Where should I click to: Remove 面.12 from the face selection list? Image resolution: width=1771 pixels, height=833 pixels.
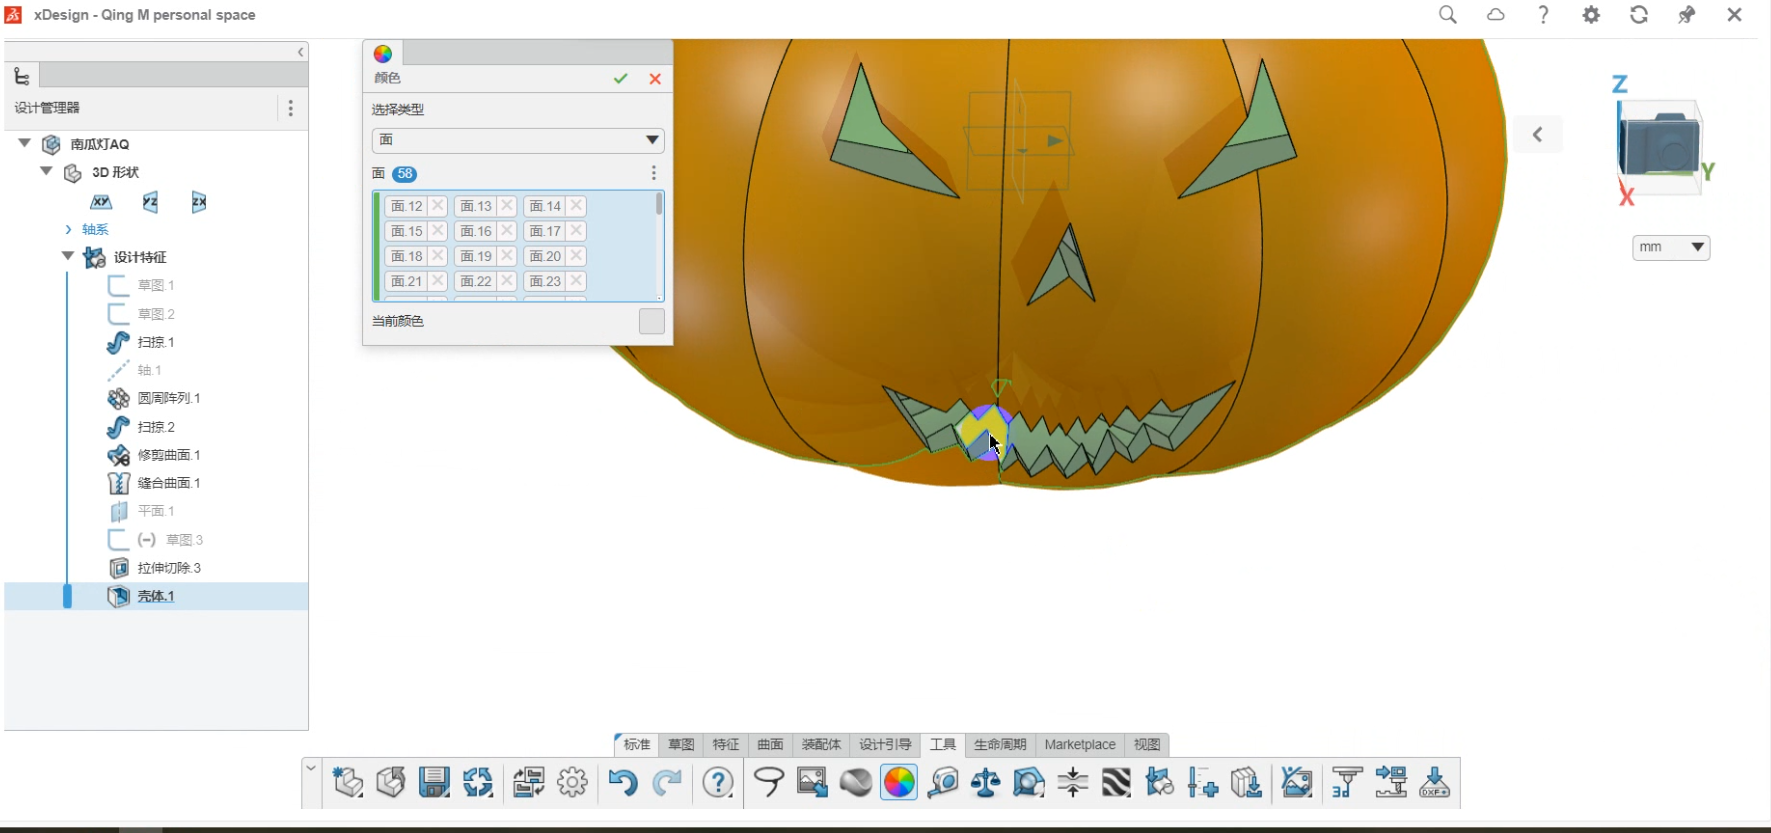(x=438, y=206)
